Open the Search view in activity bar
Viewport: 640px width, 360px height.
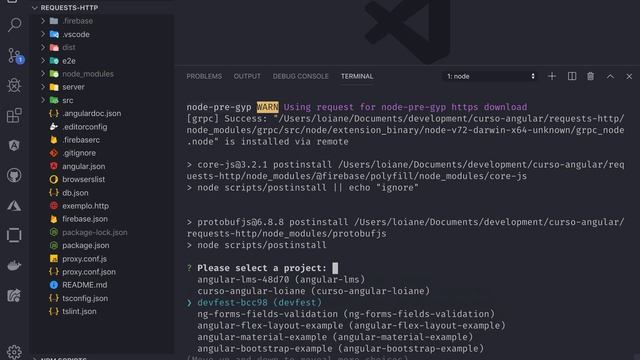[15, 25]
